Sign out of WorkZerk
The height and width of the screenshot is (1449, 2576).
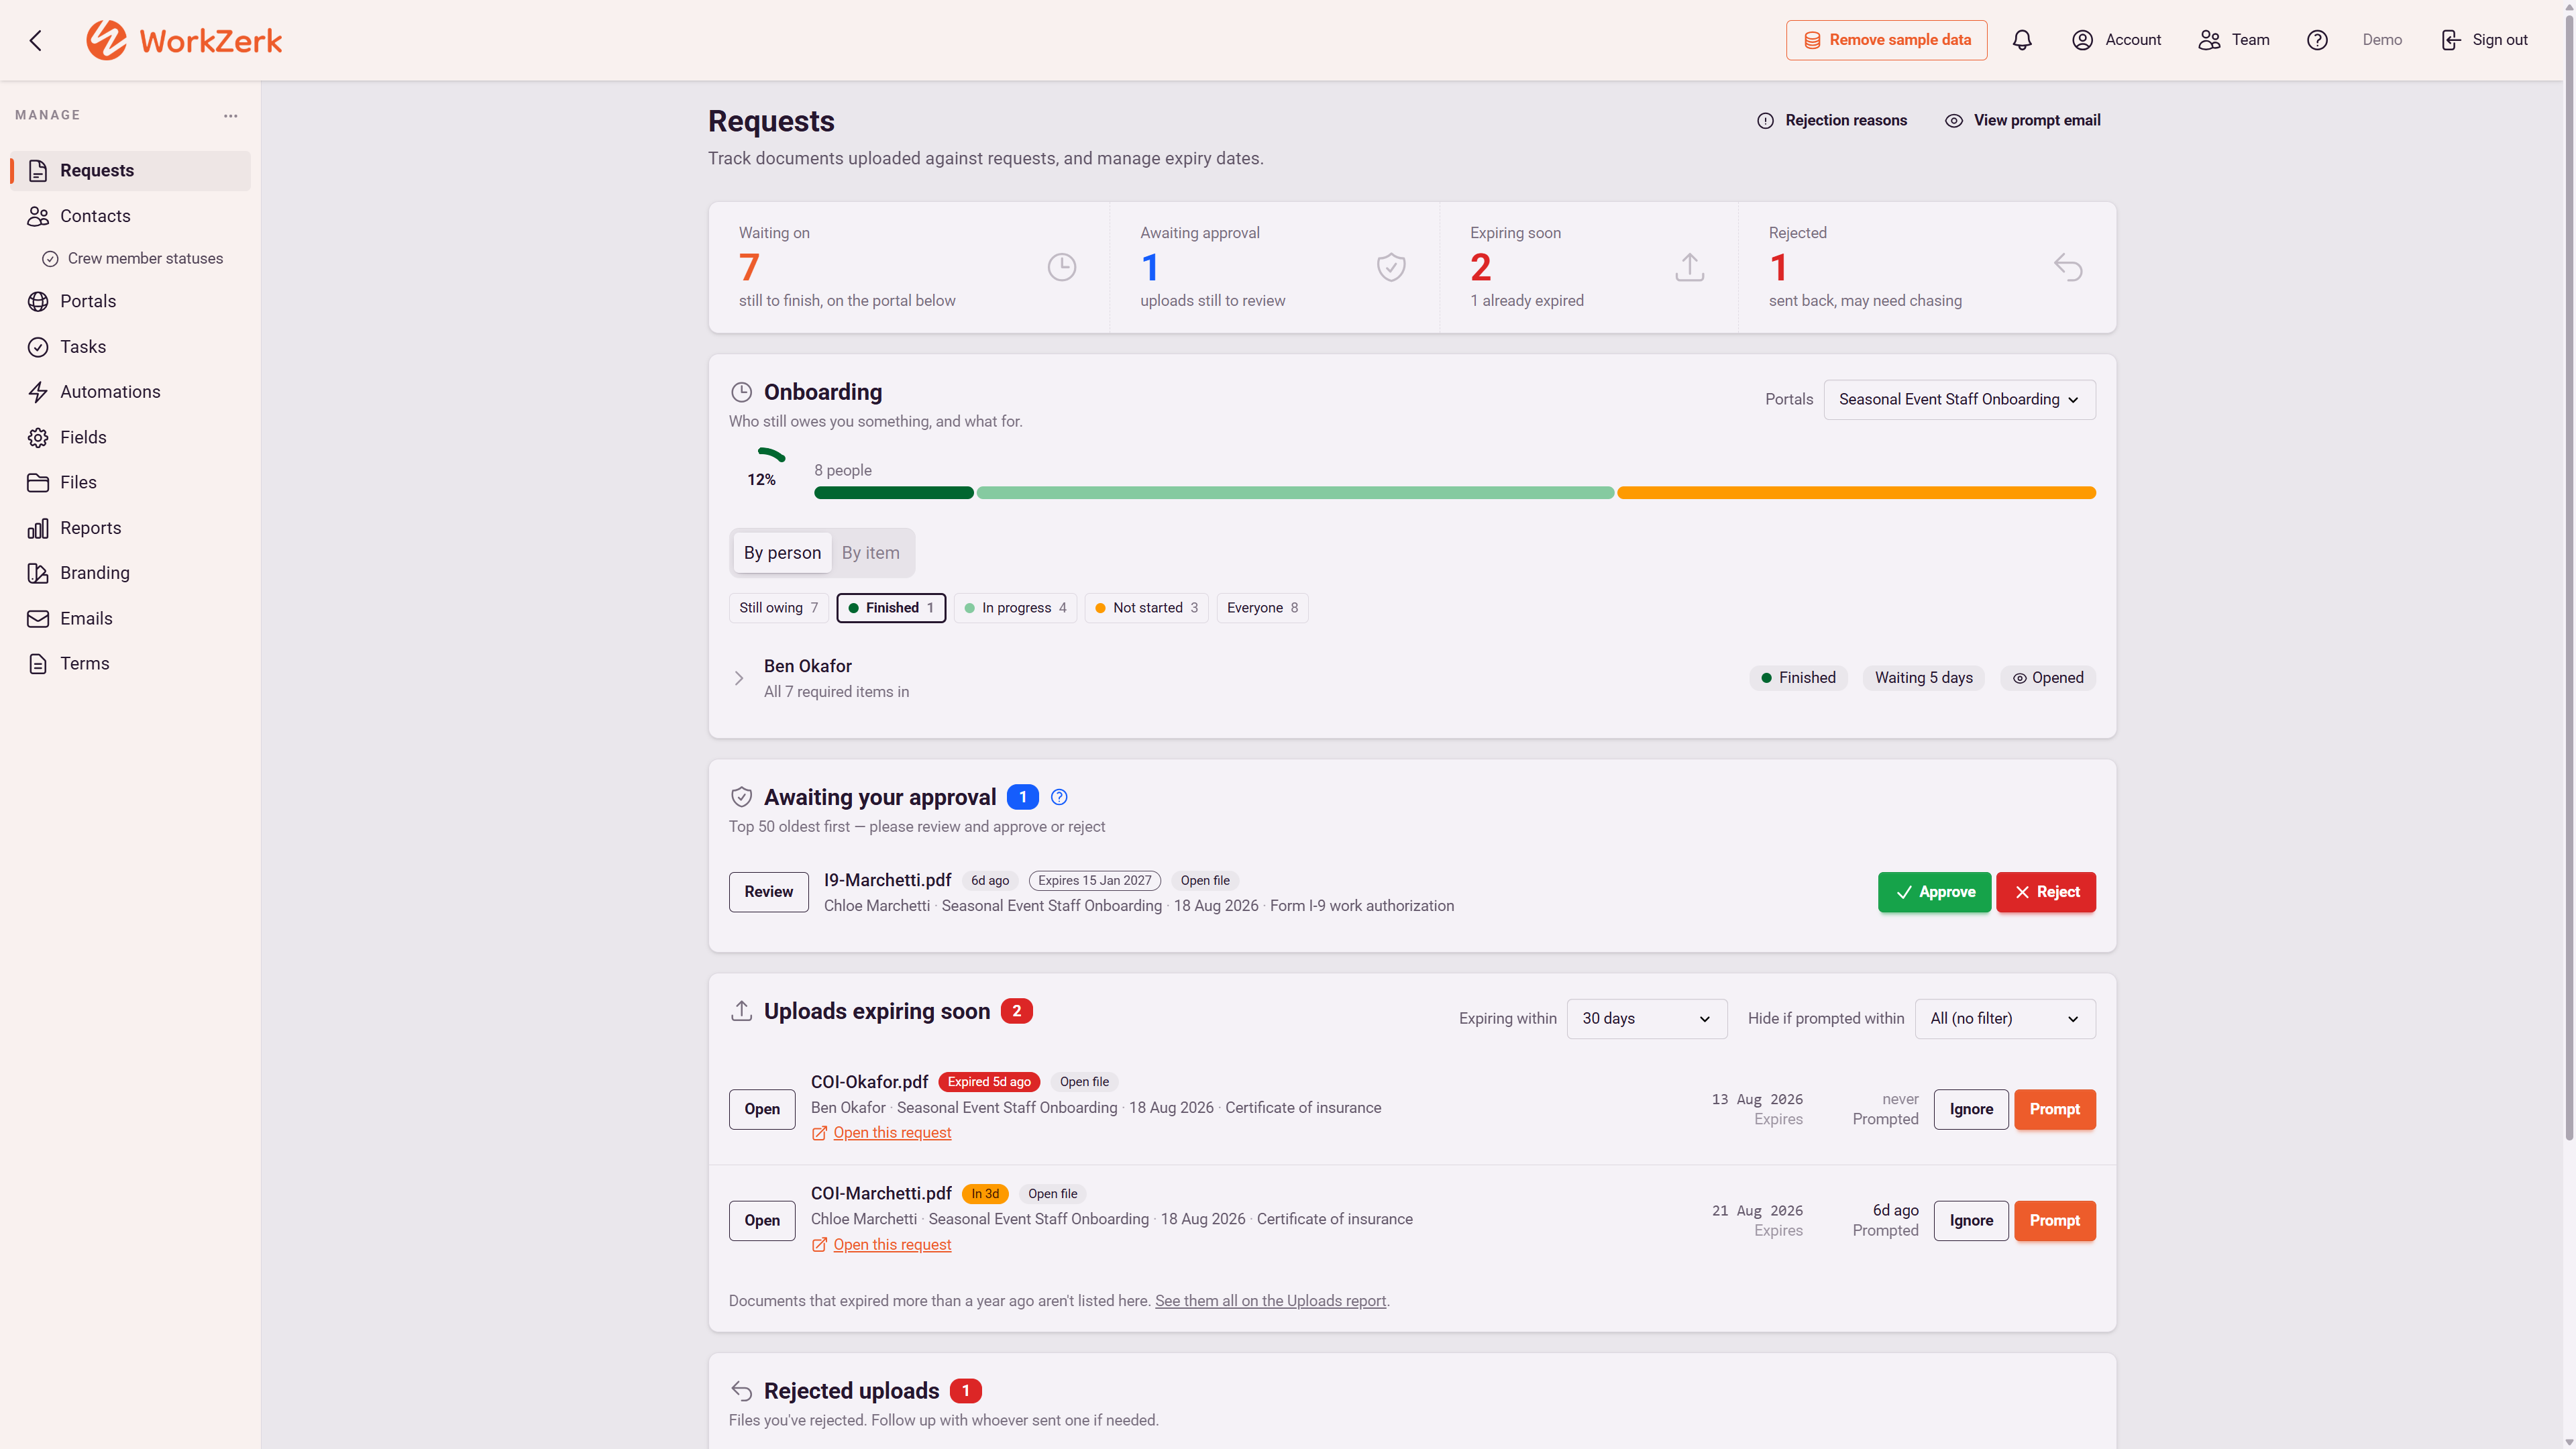point(2485,40)
